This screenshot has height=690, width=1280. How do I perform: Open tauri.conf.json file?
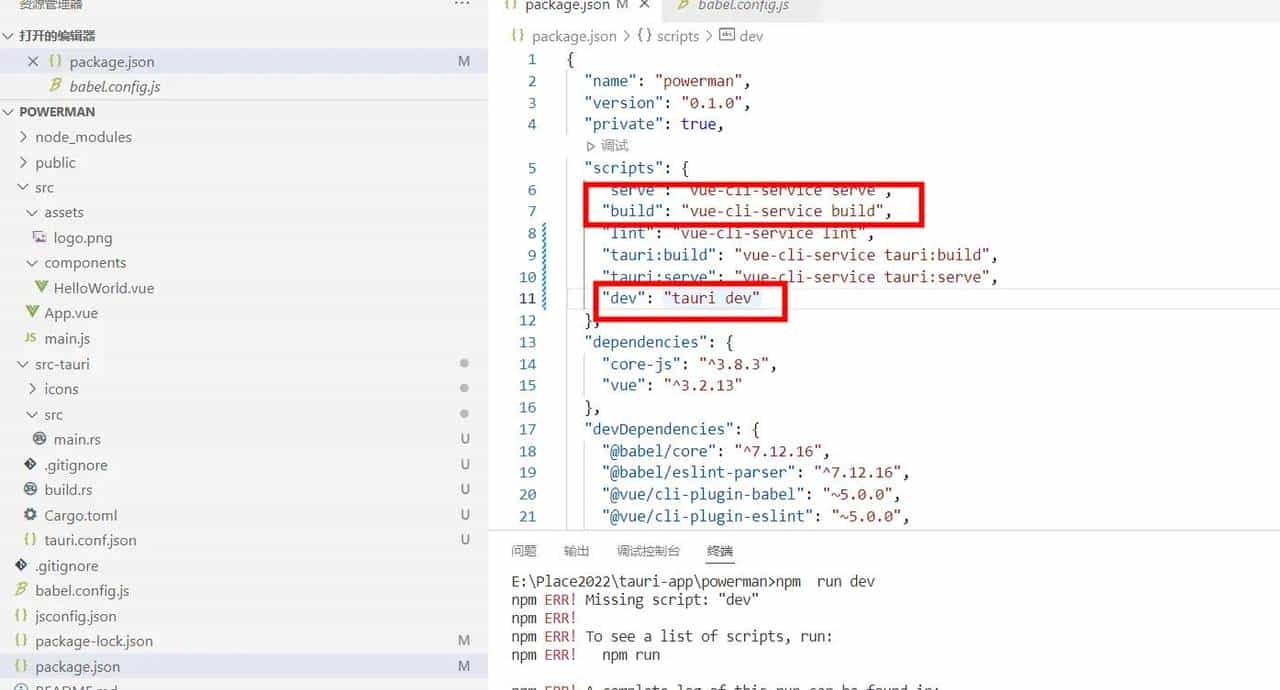(x=90, y=540)
